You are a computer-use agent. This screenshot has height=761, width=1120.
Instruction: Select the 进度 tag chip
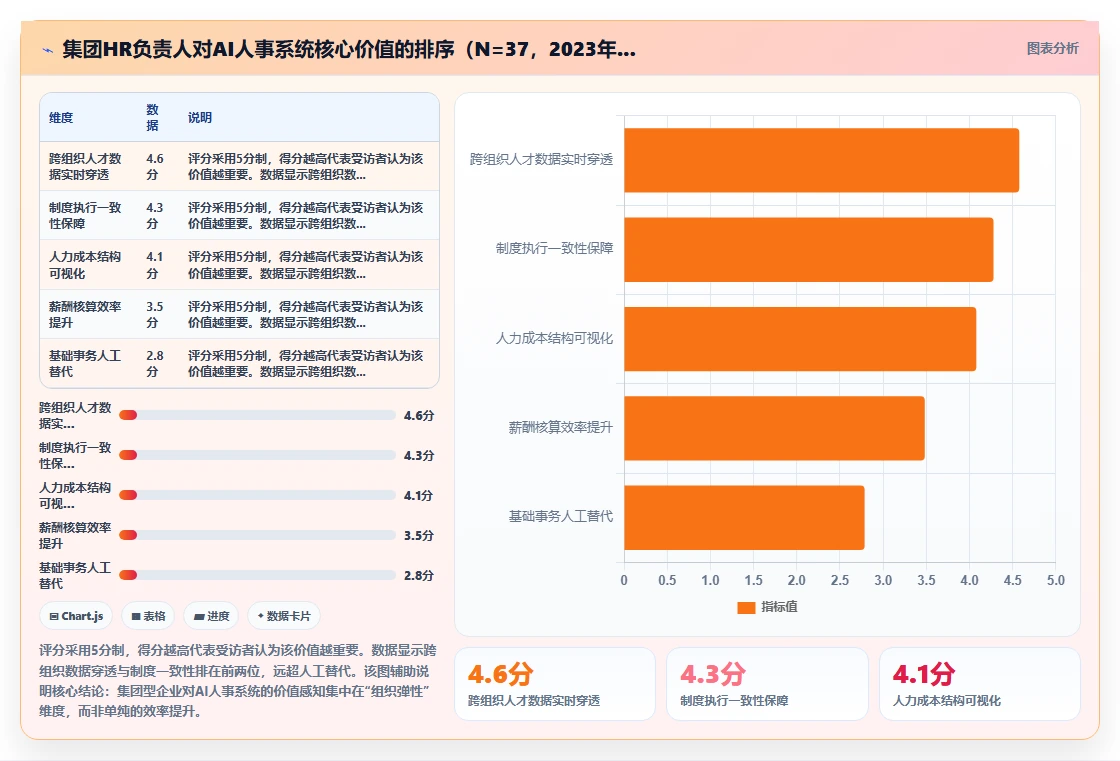[x=211, y=616]
